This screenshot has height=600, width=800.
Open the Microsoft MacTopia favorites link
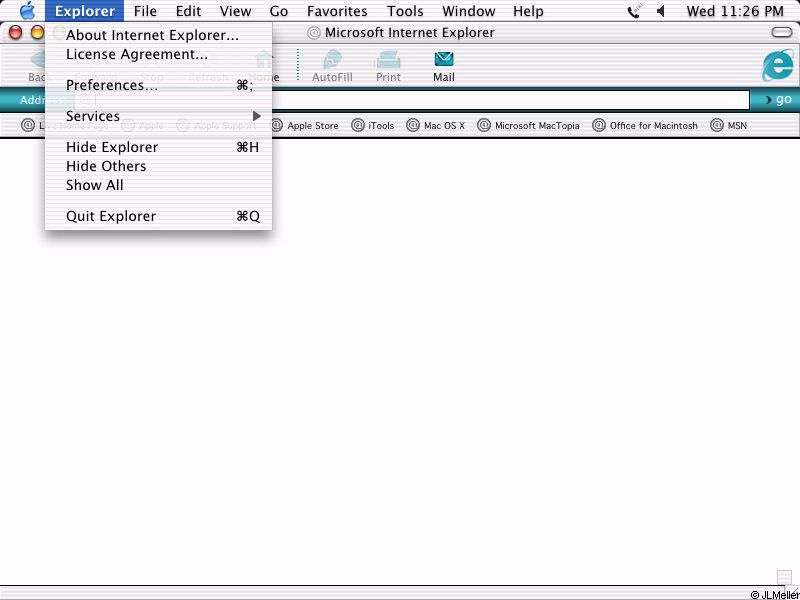point(529,126)
